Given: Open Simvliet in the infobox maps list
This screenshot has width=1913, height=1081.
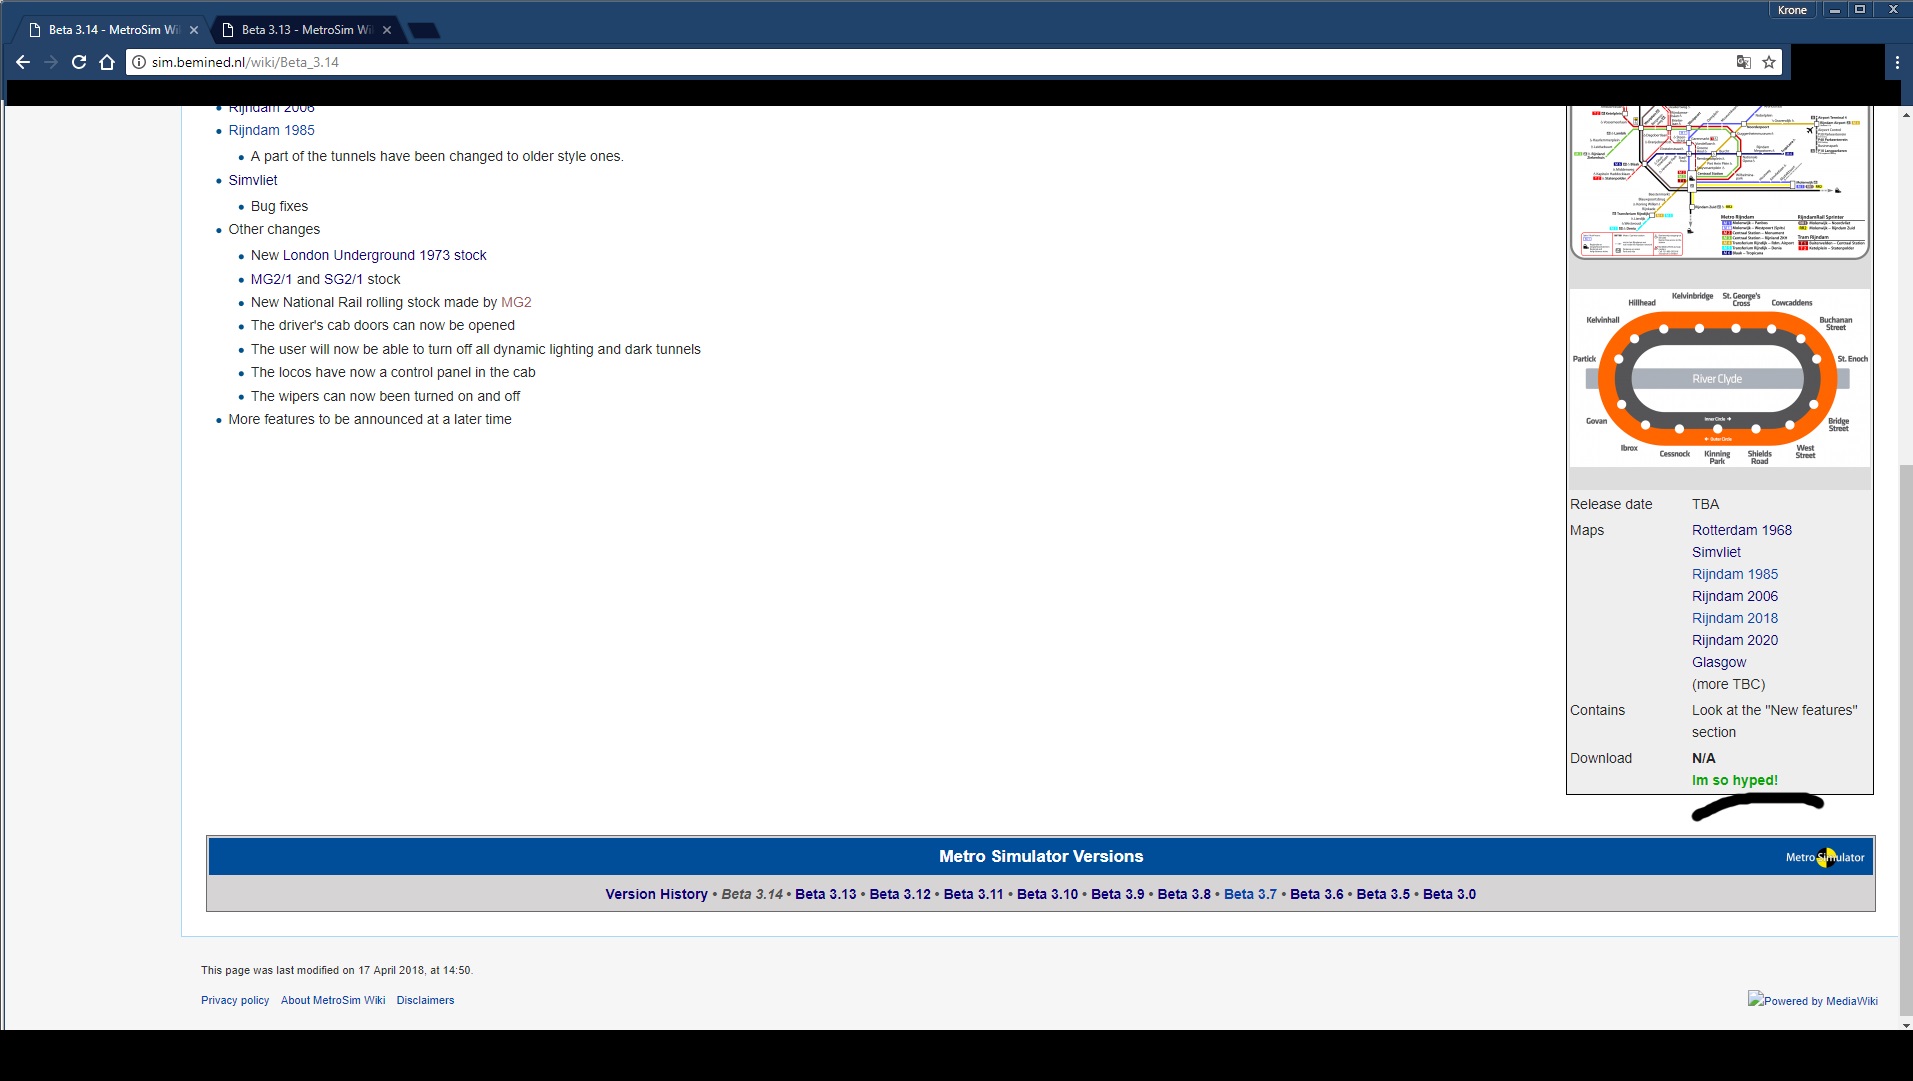Looking at the screenshot, I should click(x=1716, y=552).
